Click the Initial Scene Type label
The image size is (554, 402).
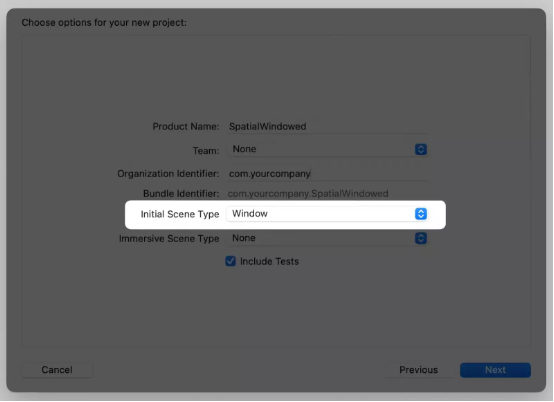pos(180,214)
